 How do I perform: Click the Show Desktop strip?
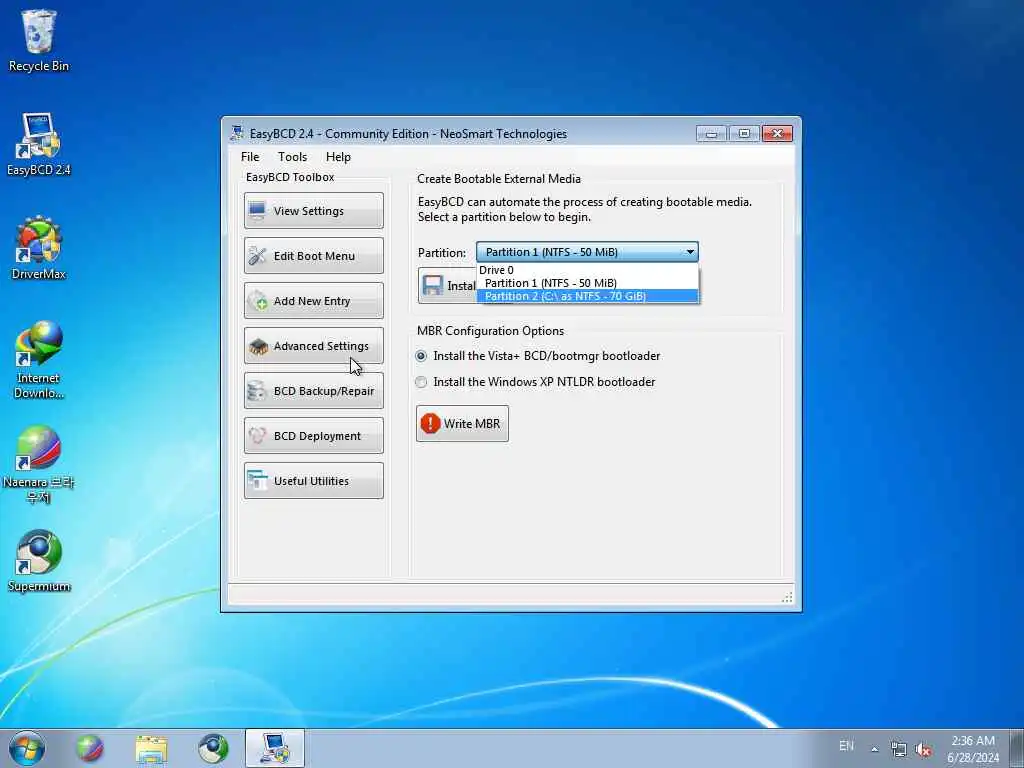pos(1017,748)
